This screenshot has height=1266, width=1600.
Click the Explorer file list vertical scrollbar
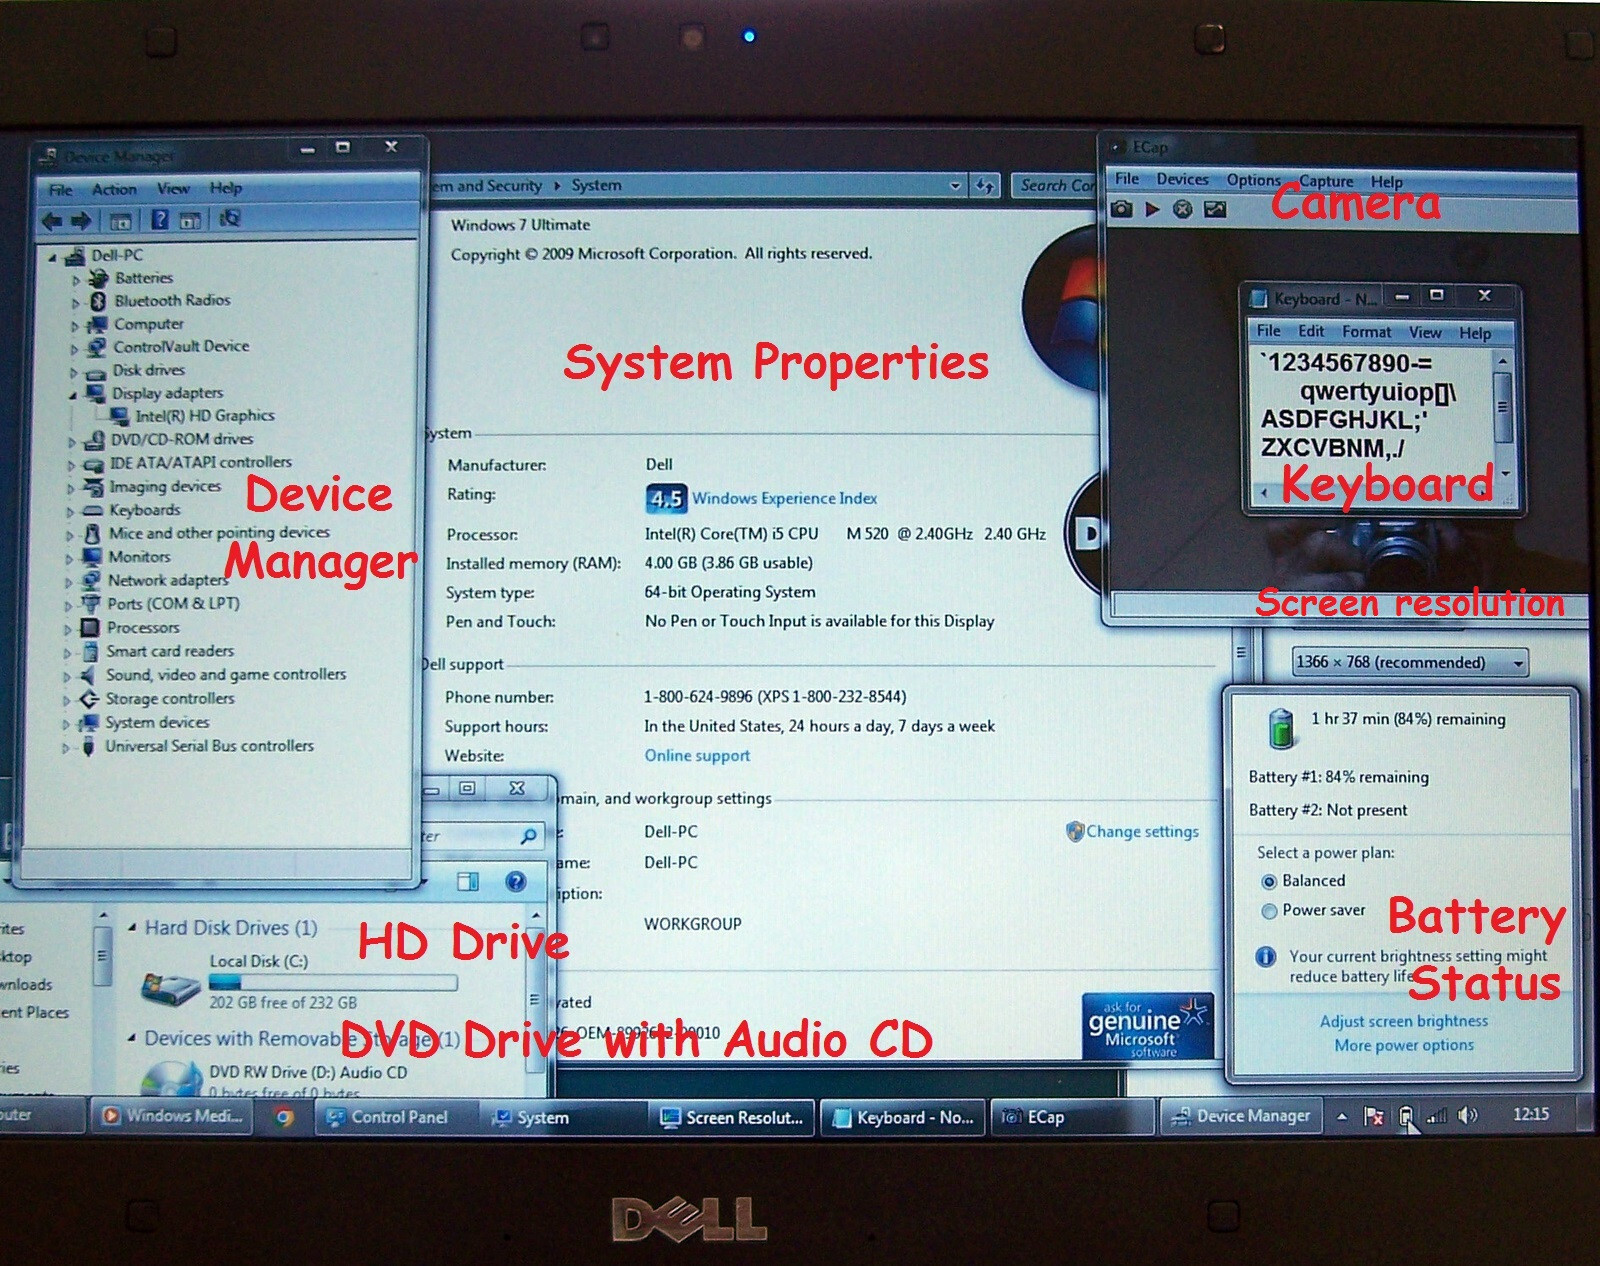pyautogui.click(x=536, y=1002)
